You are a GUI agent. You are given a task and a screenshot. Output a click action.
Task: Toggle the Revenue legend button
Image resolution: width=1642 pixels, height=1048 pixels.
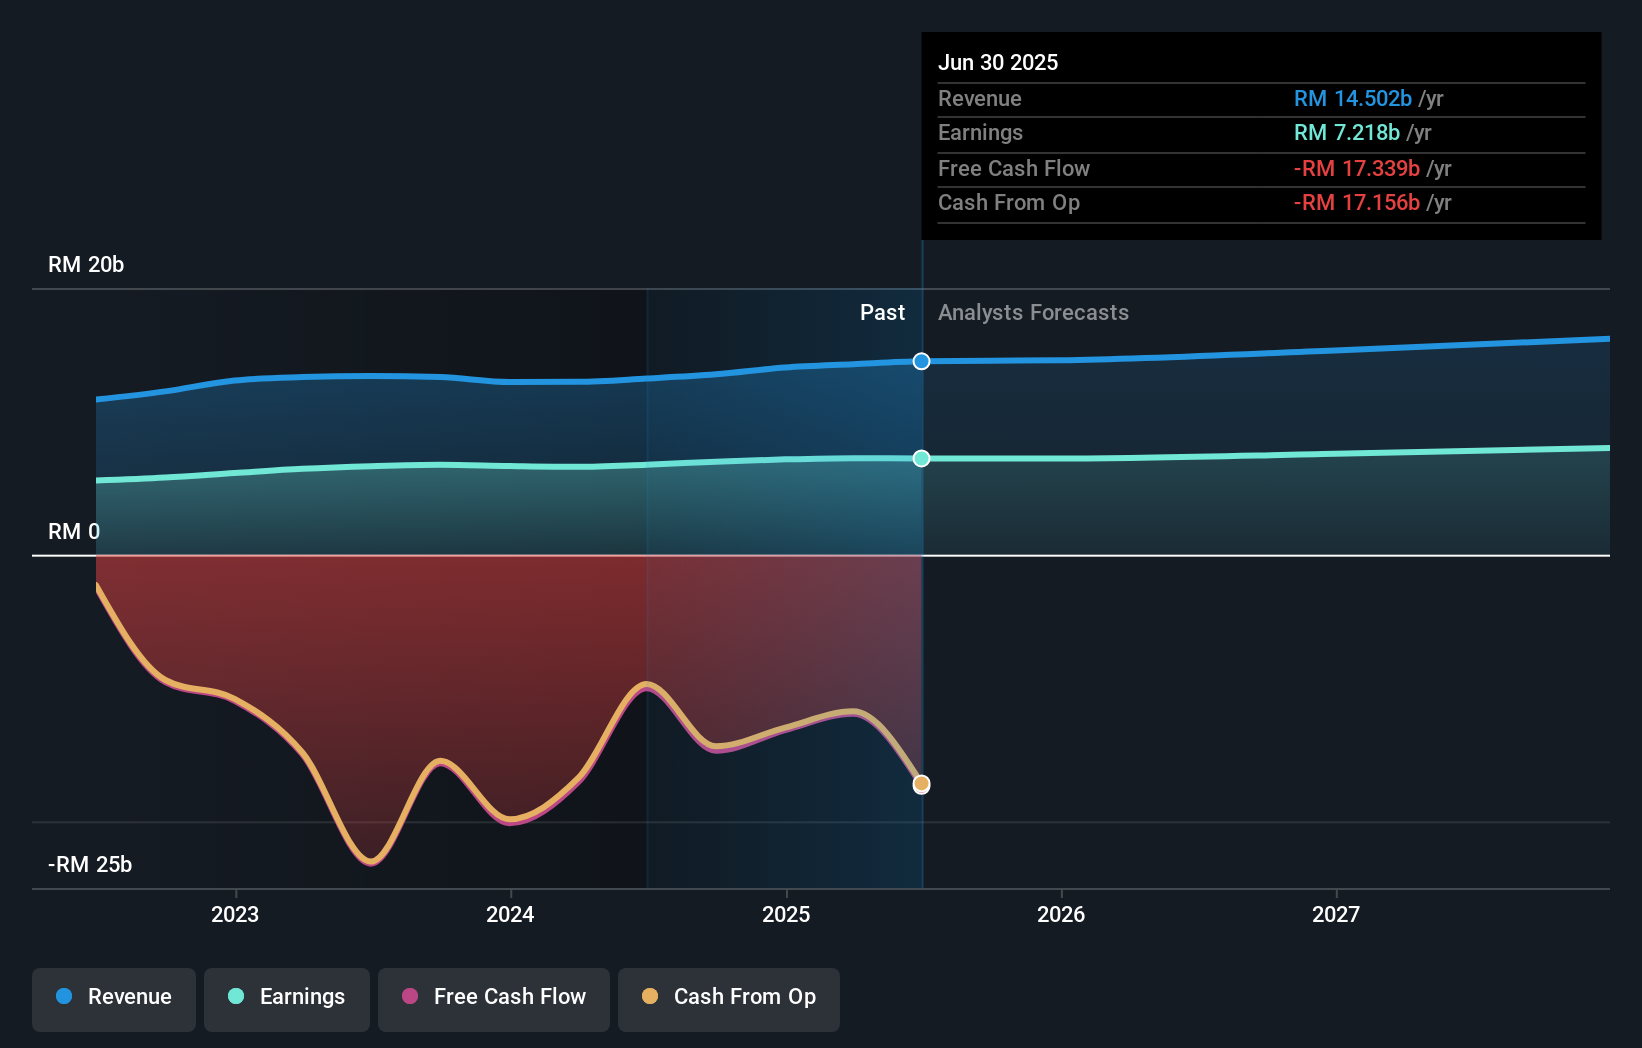114,999
